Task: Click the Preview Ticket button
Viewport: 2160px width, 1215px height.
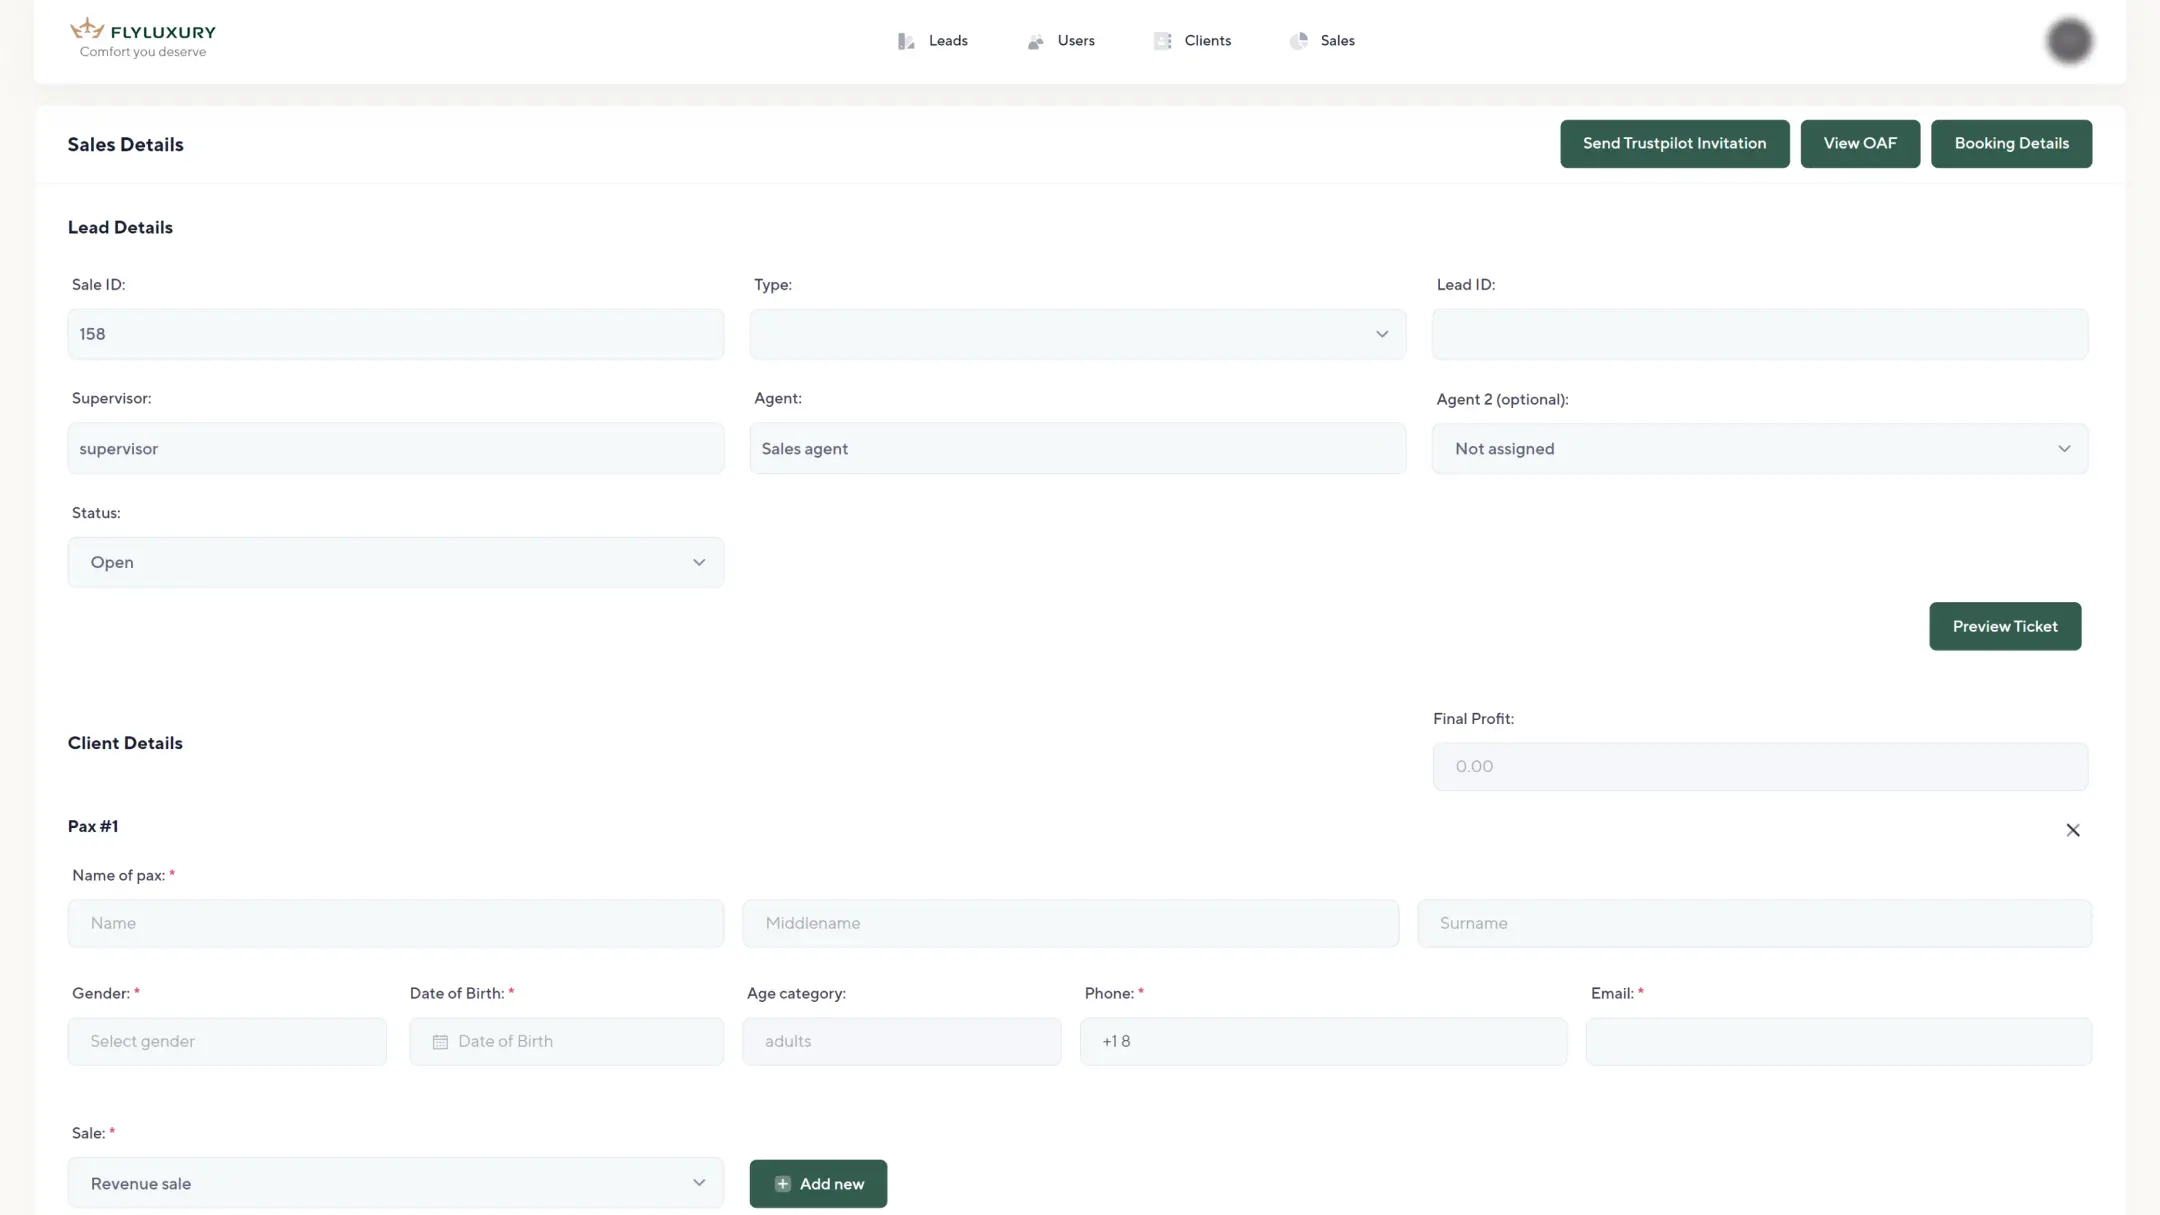Action: tap(2004, 626)
